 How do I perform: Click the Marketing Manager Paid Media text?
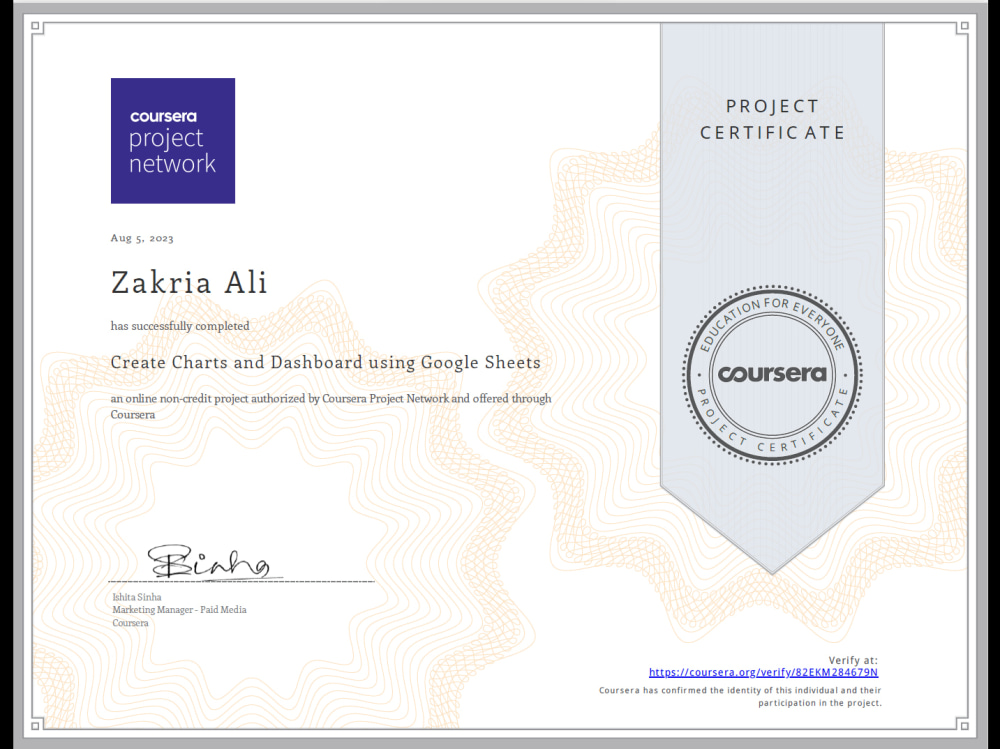click(180, 610)
